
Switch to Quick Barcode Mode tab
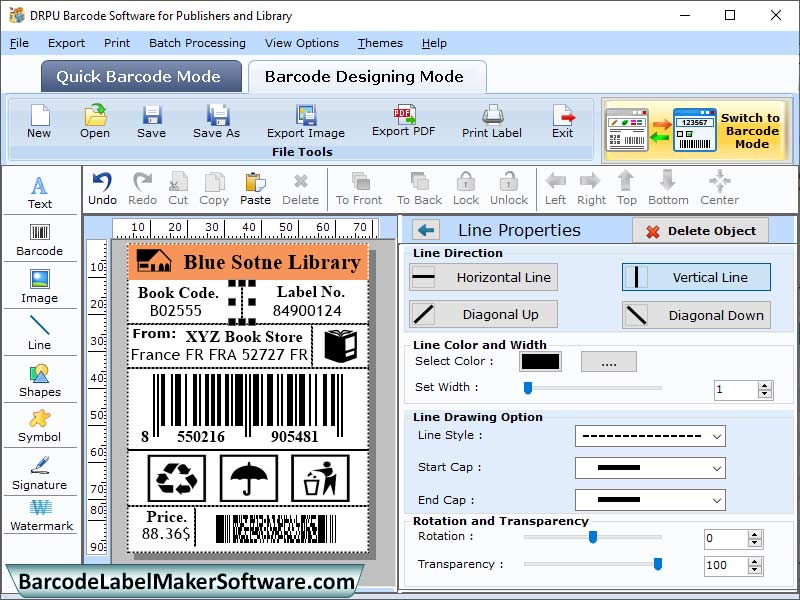click(x=140, y=76)
